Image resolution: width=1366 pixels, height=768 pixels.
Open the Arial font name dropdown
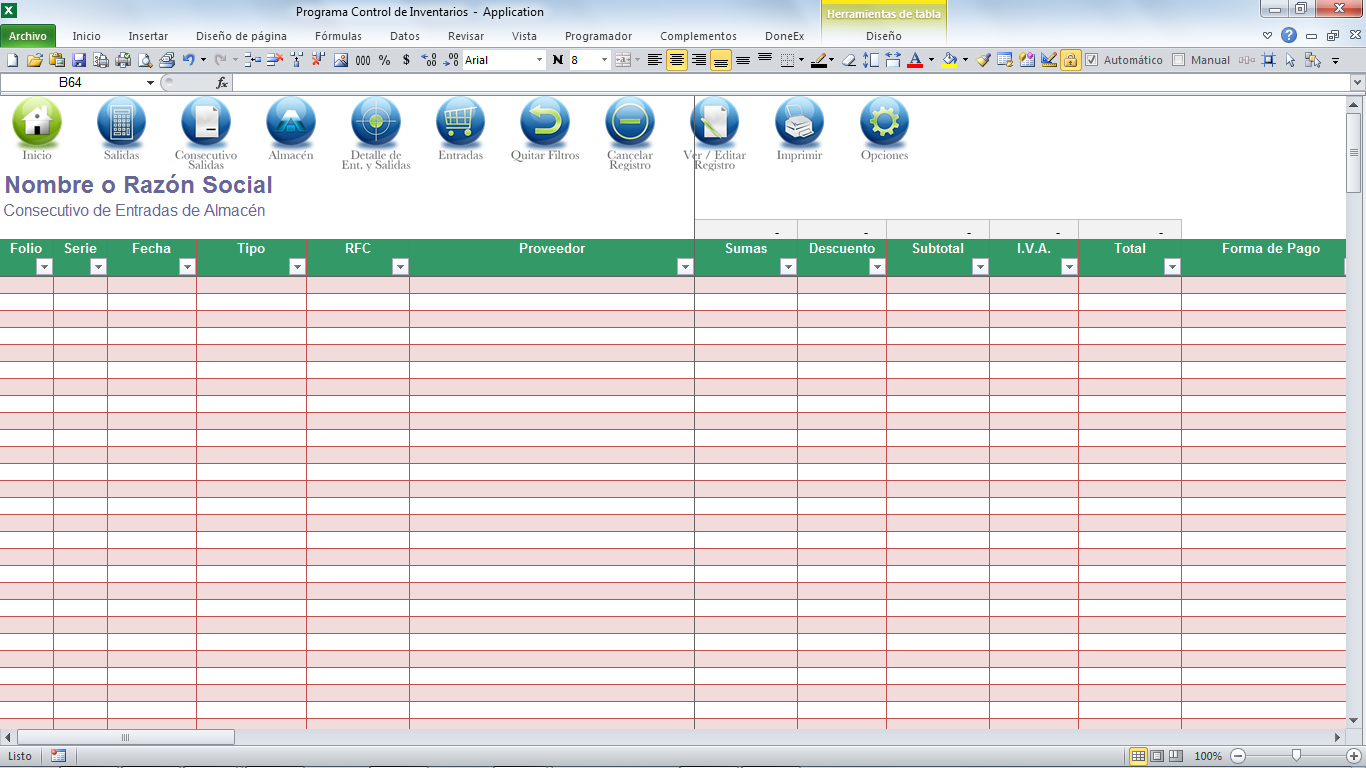(540, 60)
